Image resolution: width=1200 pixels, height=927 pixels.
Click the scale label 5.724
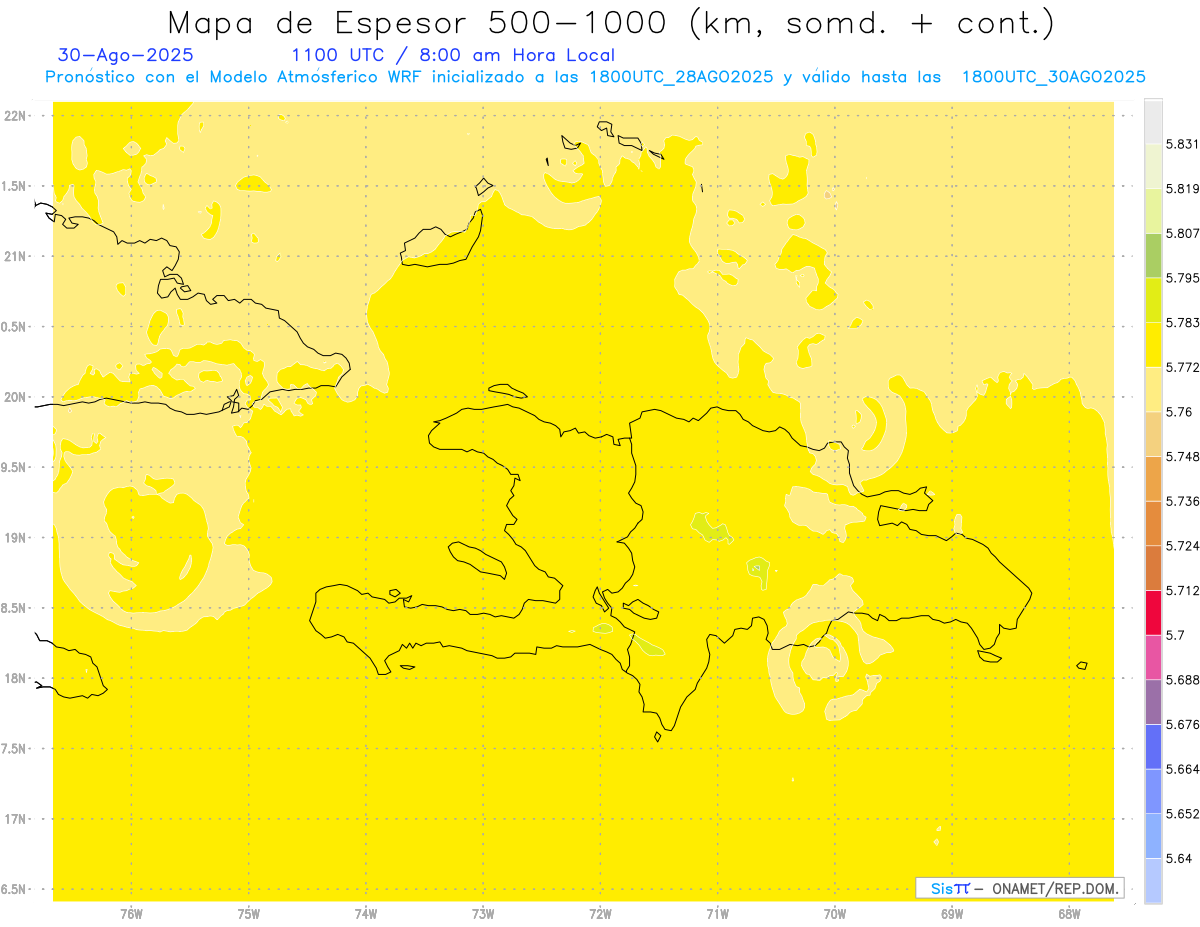1183,546
